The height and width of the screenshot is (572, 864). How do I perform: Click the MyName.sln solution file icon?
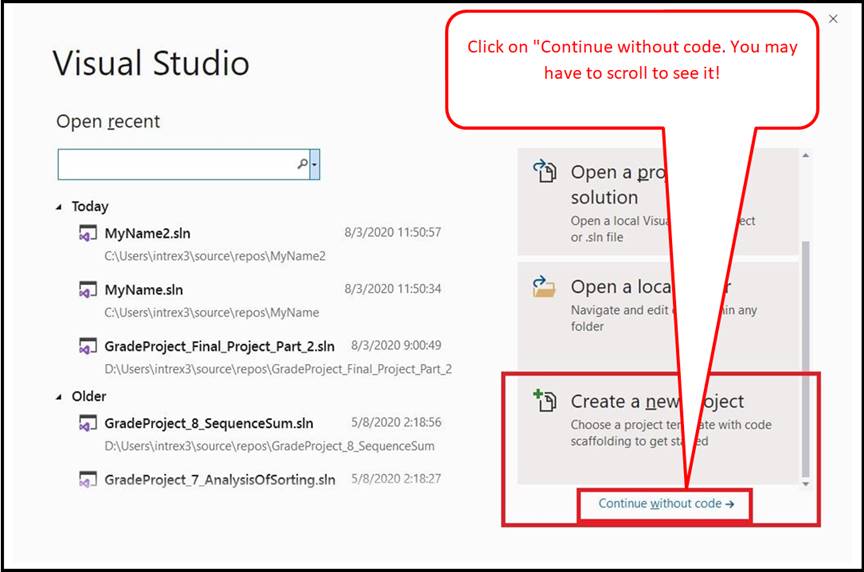tap(88, 291)
